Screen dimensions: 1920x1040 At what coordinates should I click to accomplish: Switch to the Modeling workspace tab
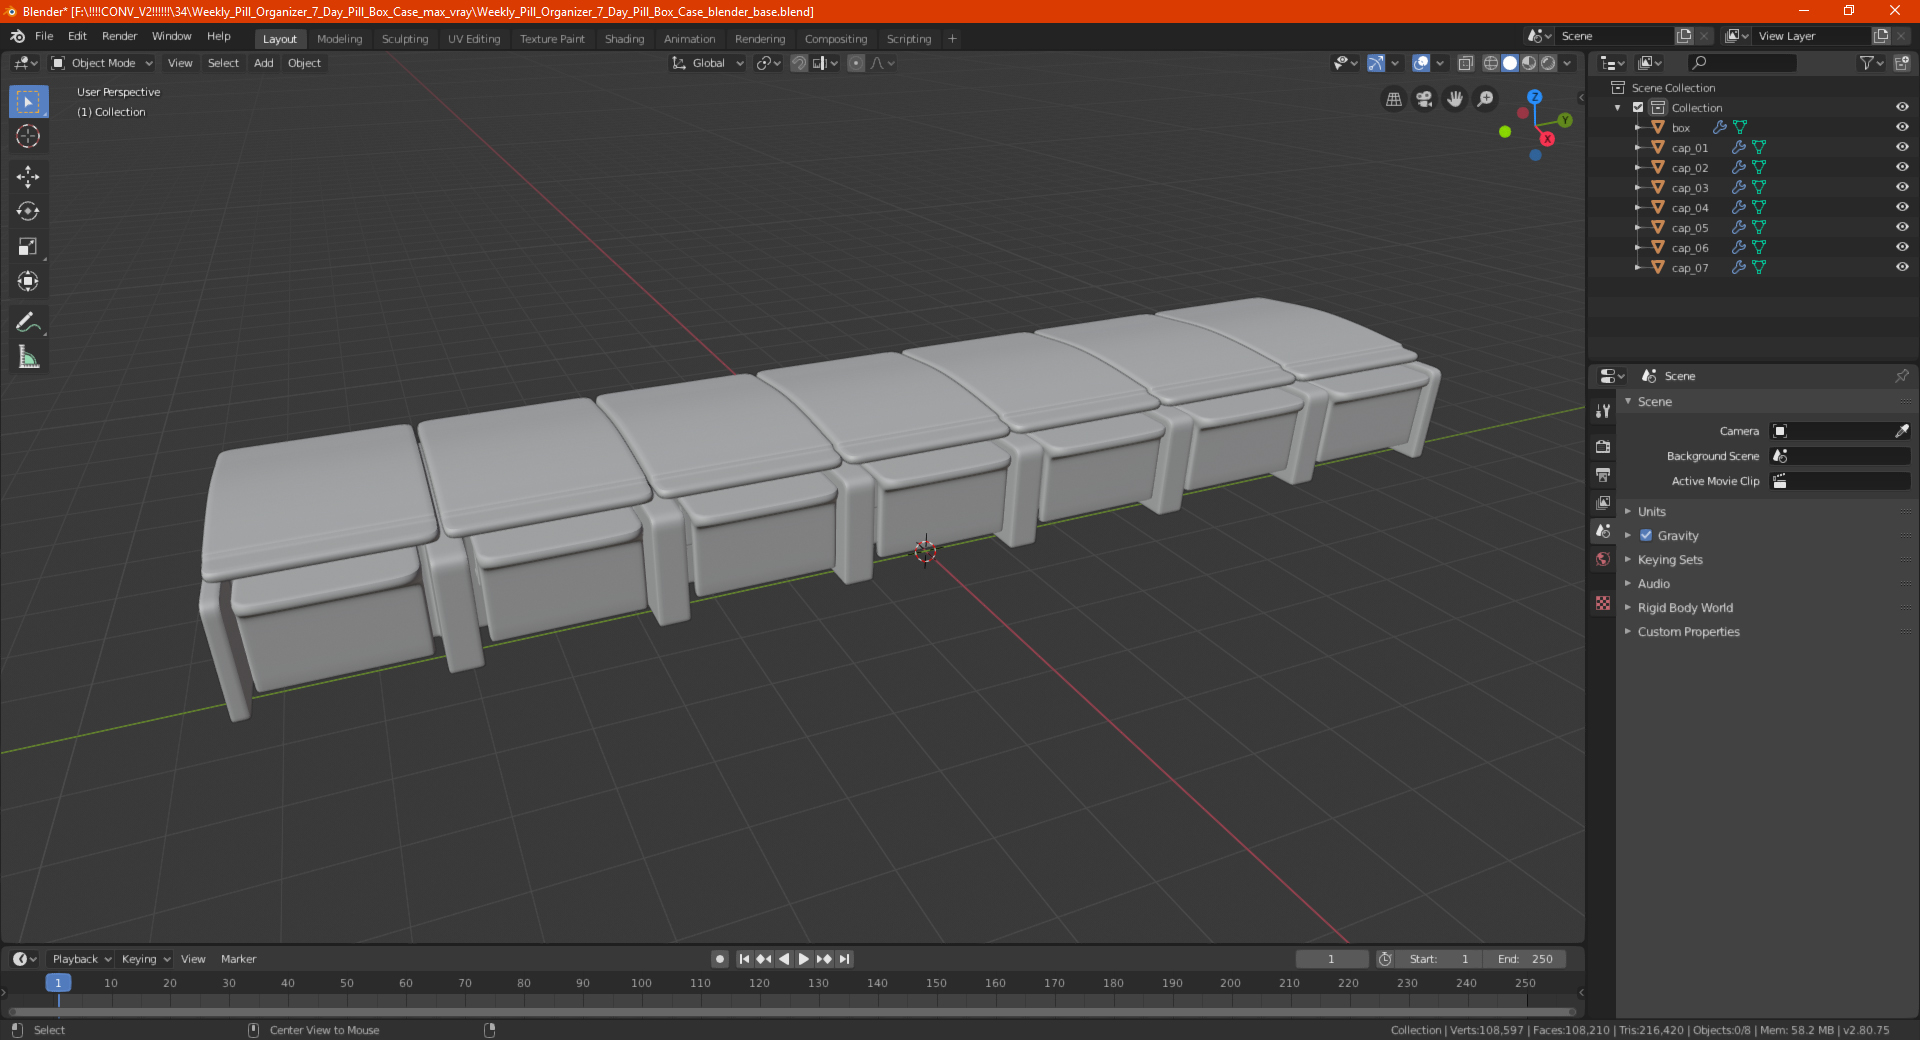pos(339,39)
